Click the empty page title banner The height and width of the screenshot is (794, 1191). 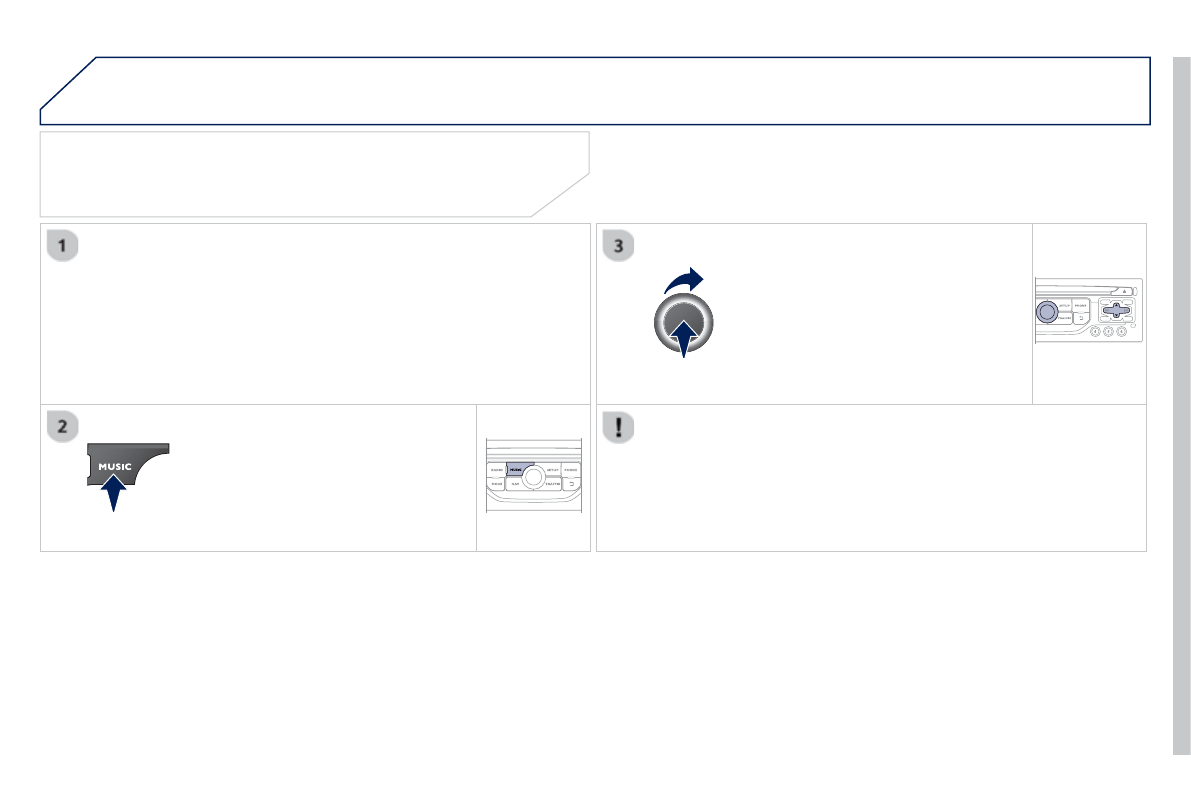[596, 90]
